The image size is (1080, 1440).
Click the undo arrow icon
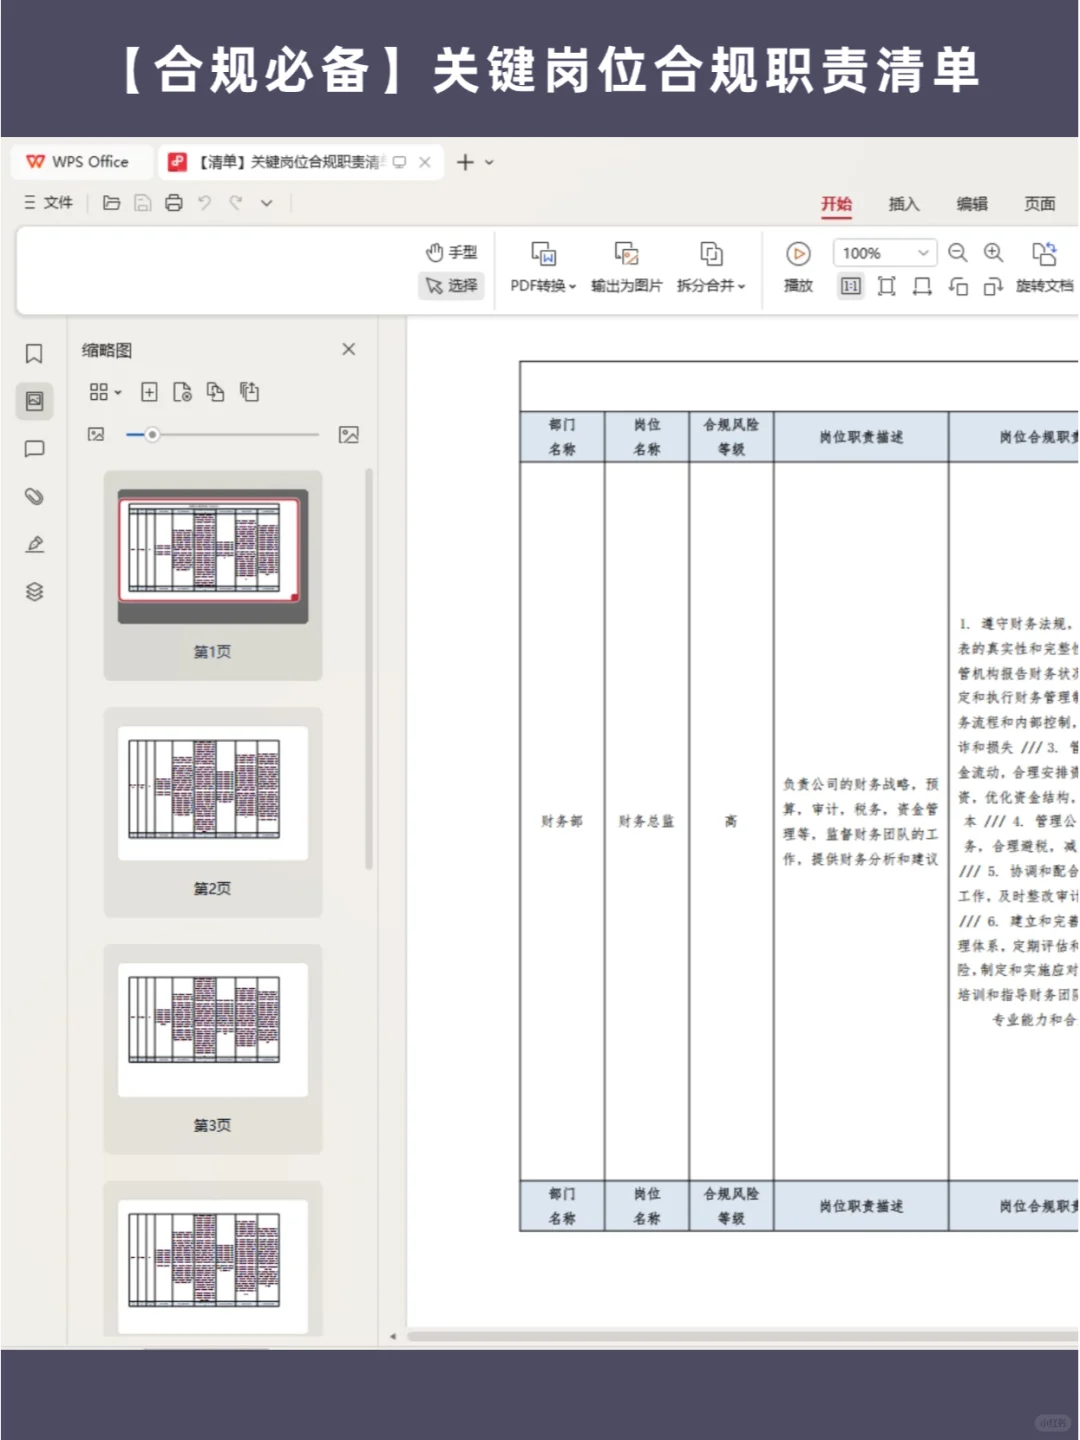coord(205,203)
